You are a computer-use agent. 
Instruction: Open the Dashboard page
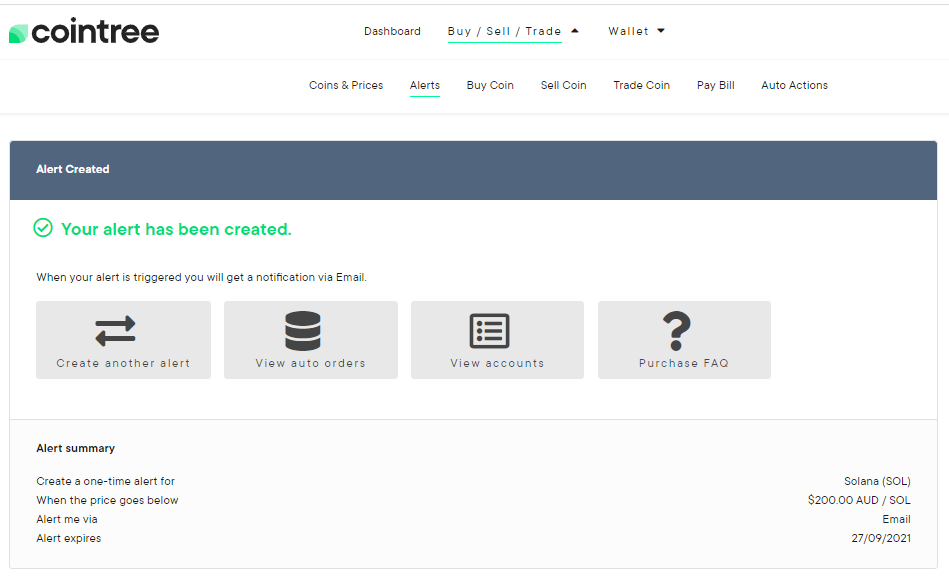click(392, 31)
